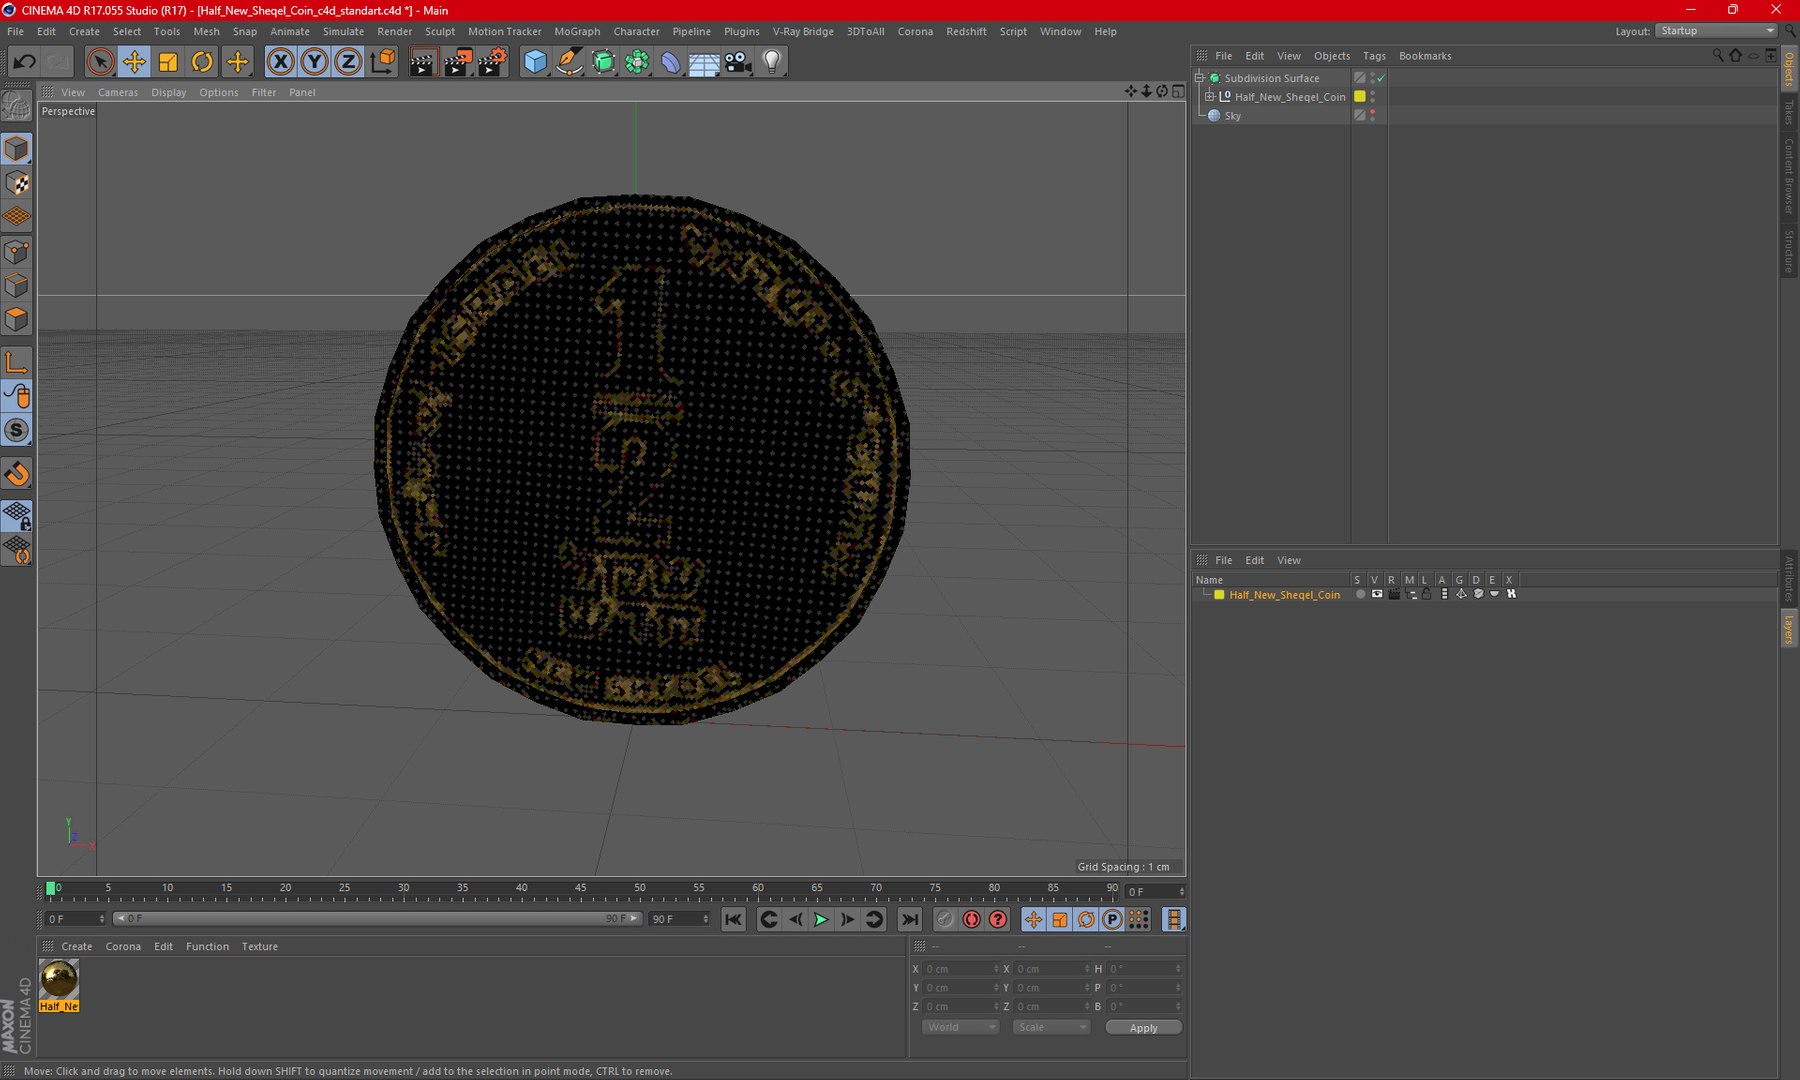Open the World coordinate system dropdown
The height and width of the screenshot is (1080, 1800).
[x=960, y=1027]
